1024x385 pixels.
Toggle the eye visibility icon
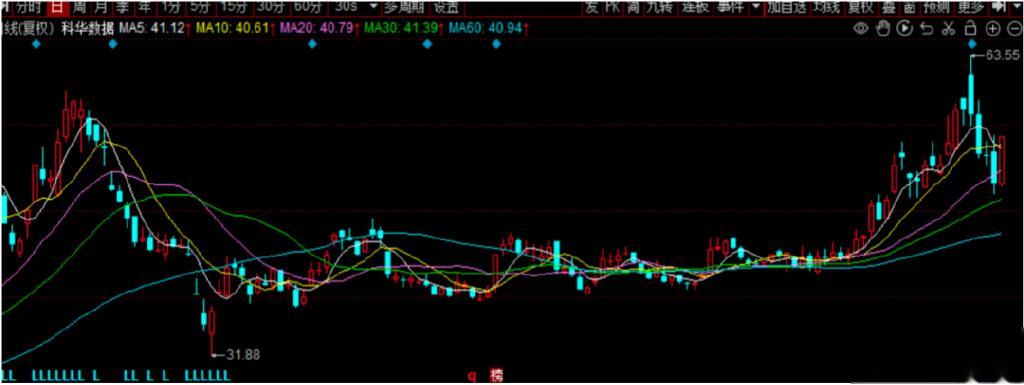pyautogui.click(x=861, y=28)
